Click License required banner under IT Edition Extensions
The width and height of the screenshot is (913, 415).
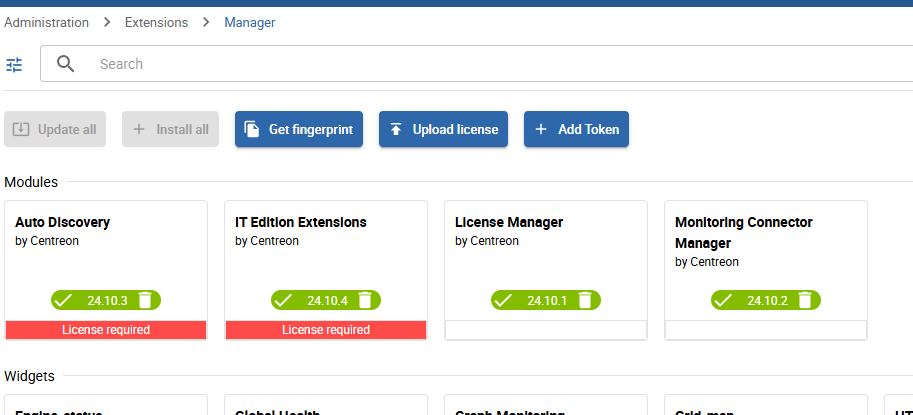(x=326, y=330)
